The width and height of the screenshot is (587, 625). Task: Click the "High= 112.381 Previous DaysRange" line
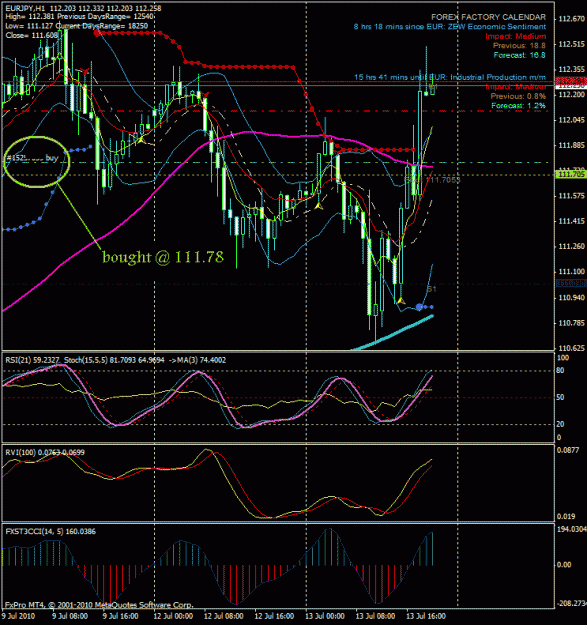coord(79,17)
